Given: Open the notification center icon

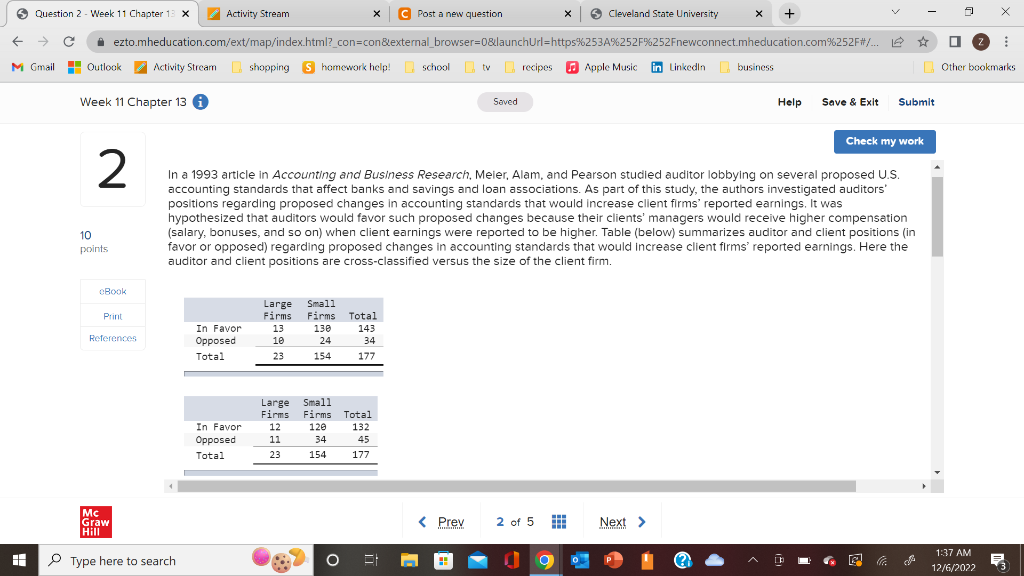Looking at the screenshot, I should (999, 560).
